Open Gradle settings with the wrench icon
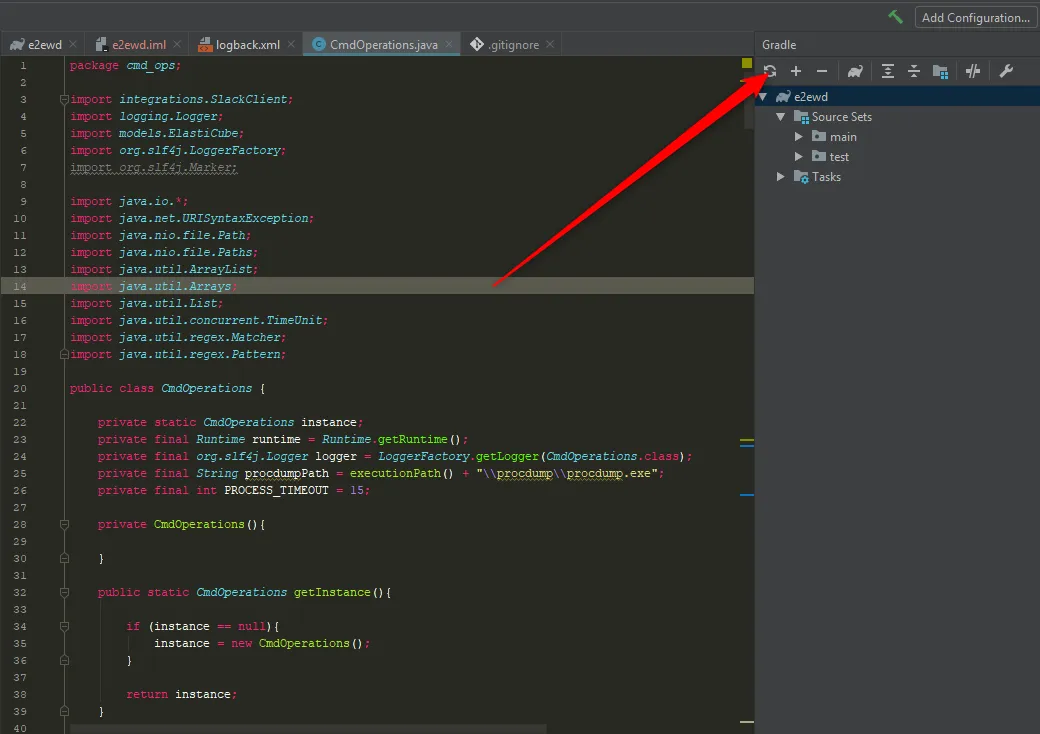The height and width of the screenshot is (734, 1040). coord(1007,70)
